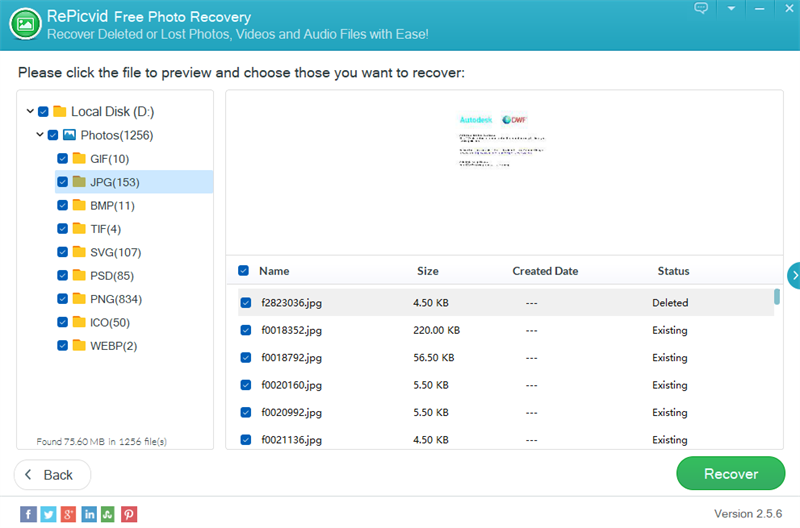This screenshot has width=800, height=528.
Task: Uncheck the f0018352.jpg file checkbox
Action: point(245,330)
